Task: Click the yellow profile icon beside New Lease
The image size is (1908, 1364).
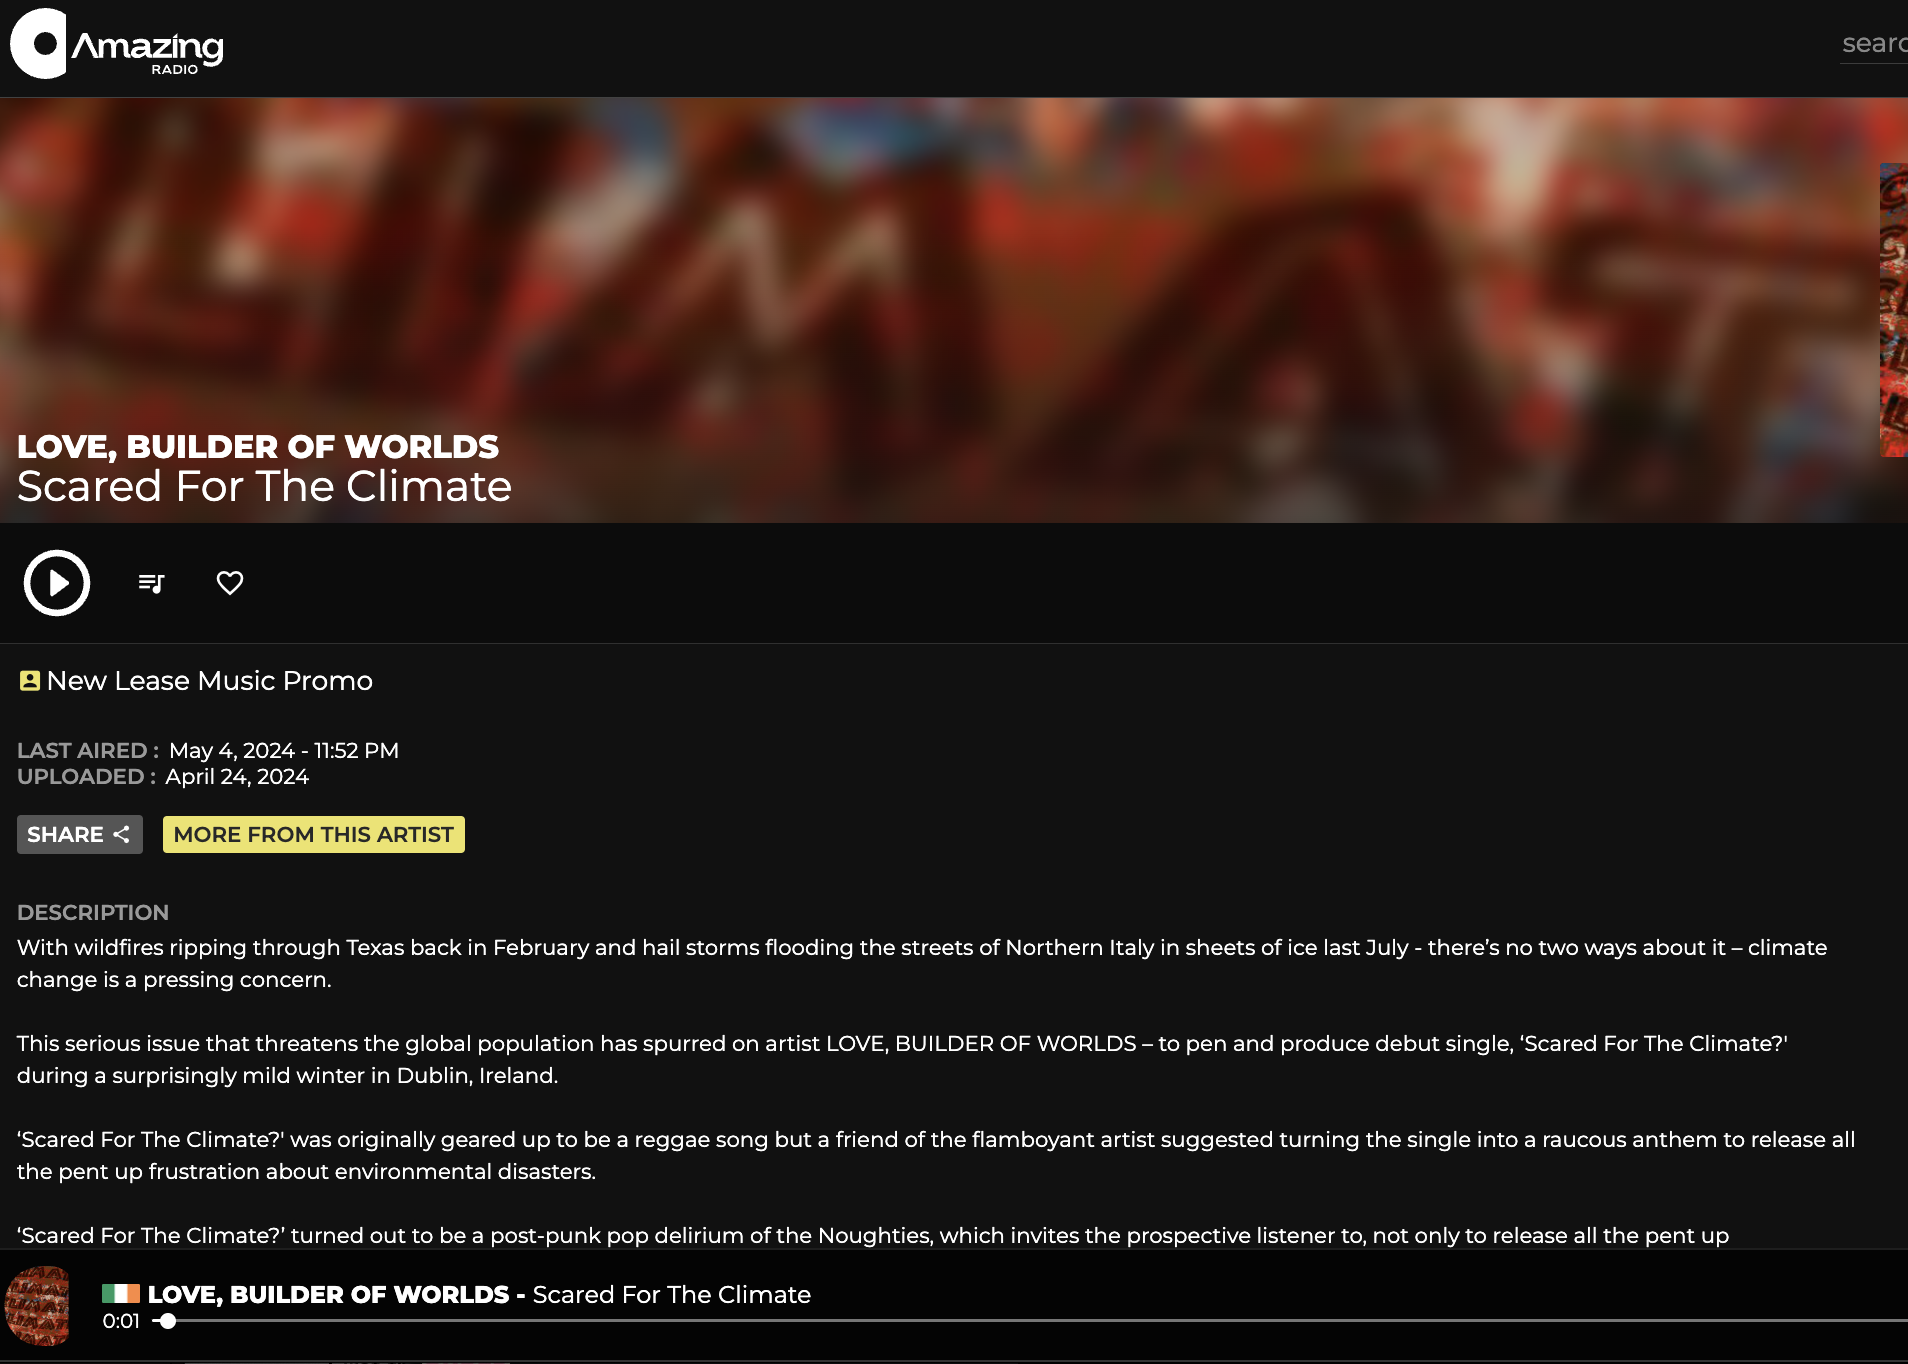Action: pyautogui.click(x=29, y=681)
